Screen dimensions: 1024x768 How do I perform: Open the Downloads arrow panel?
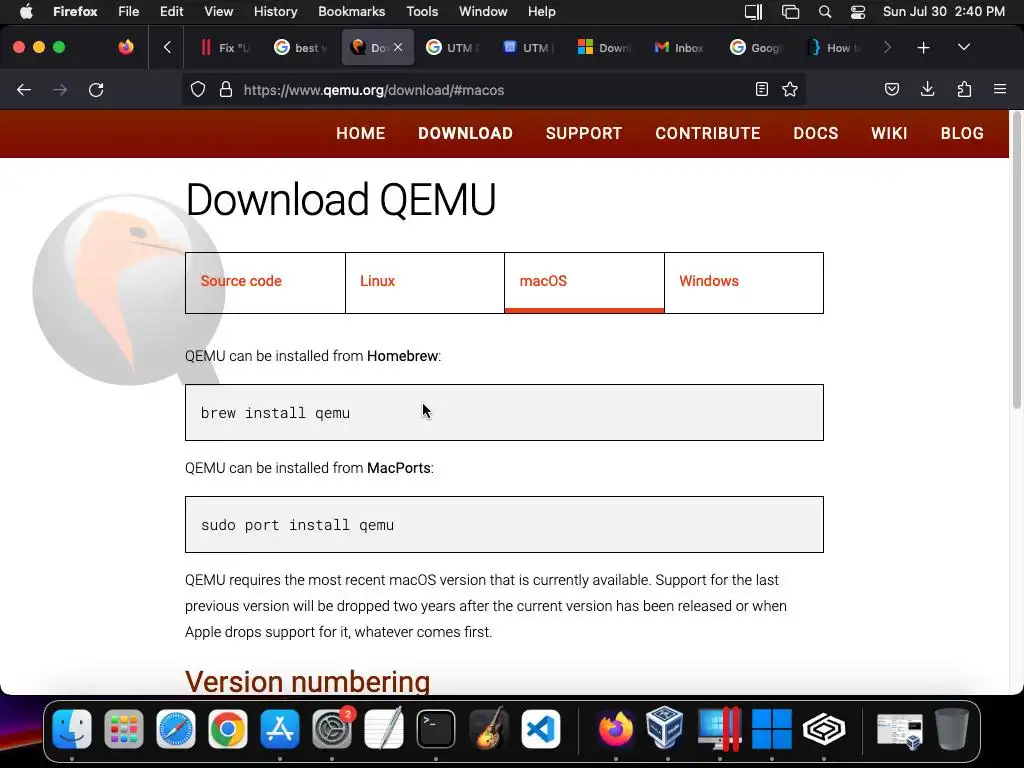927,89
